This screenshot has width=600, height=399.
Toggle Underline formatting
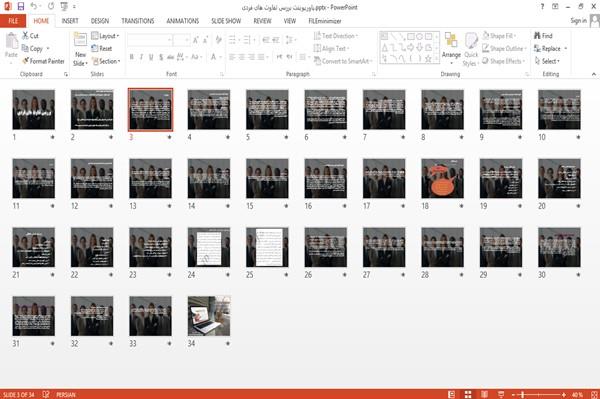coord(151,57)
